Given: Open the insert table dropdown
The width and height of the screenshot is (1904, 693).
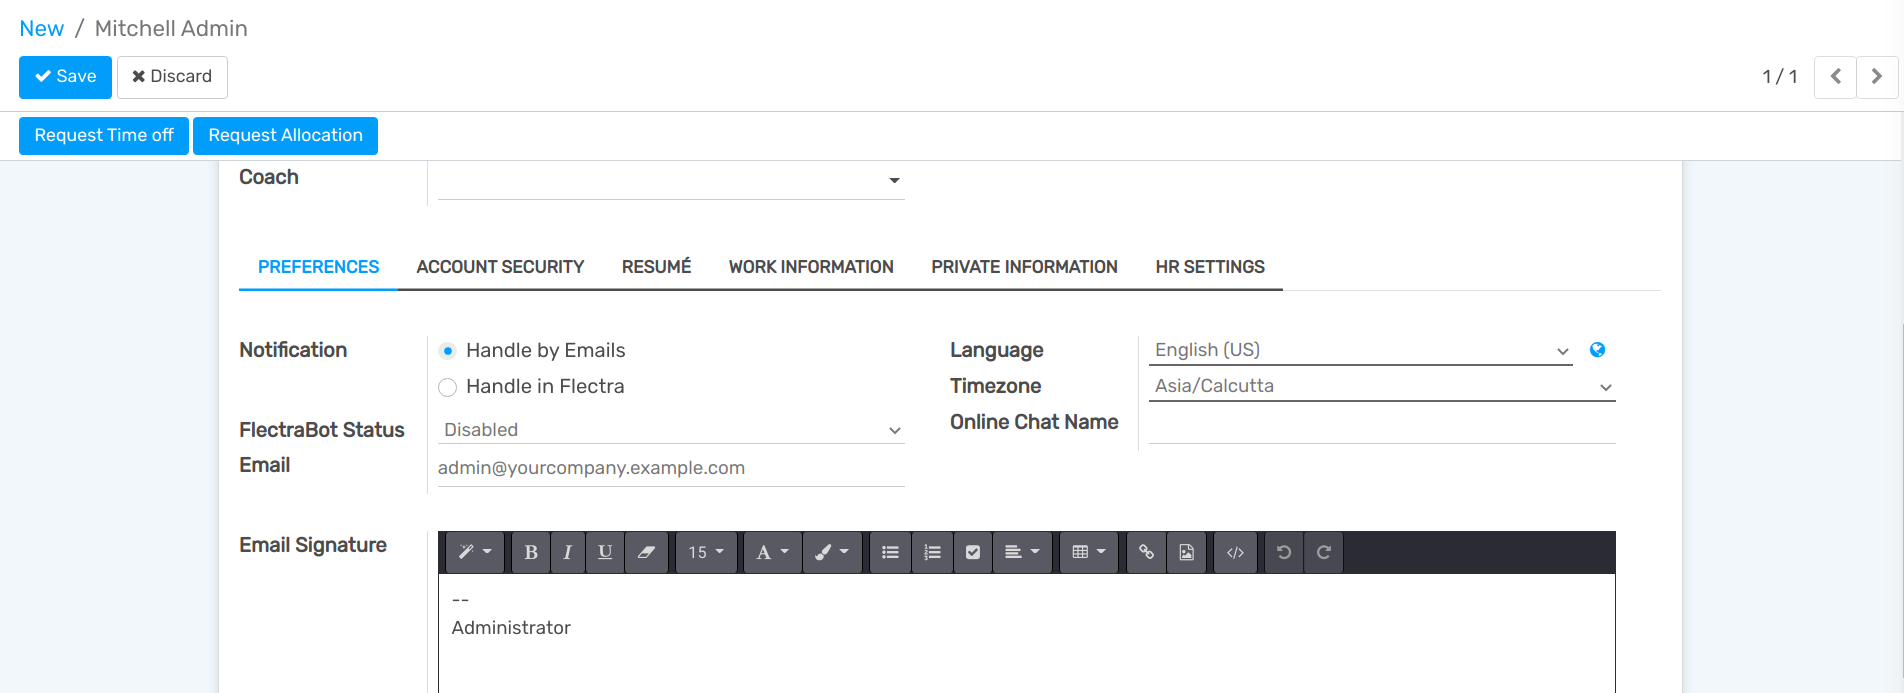Looking at the screenshot, I should [1089, 552].
